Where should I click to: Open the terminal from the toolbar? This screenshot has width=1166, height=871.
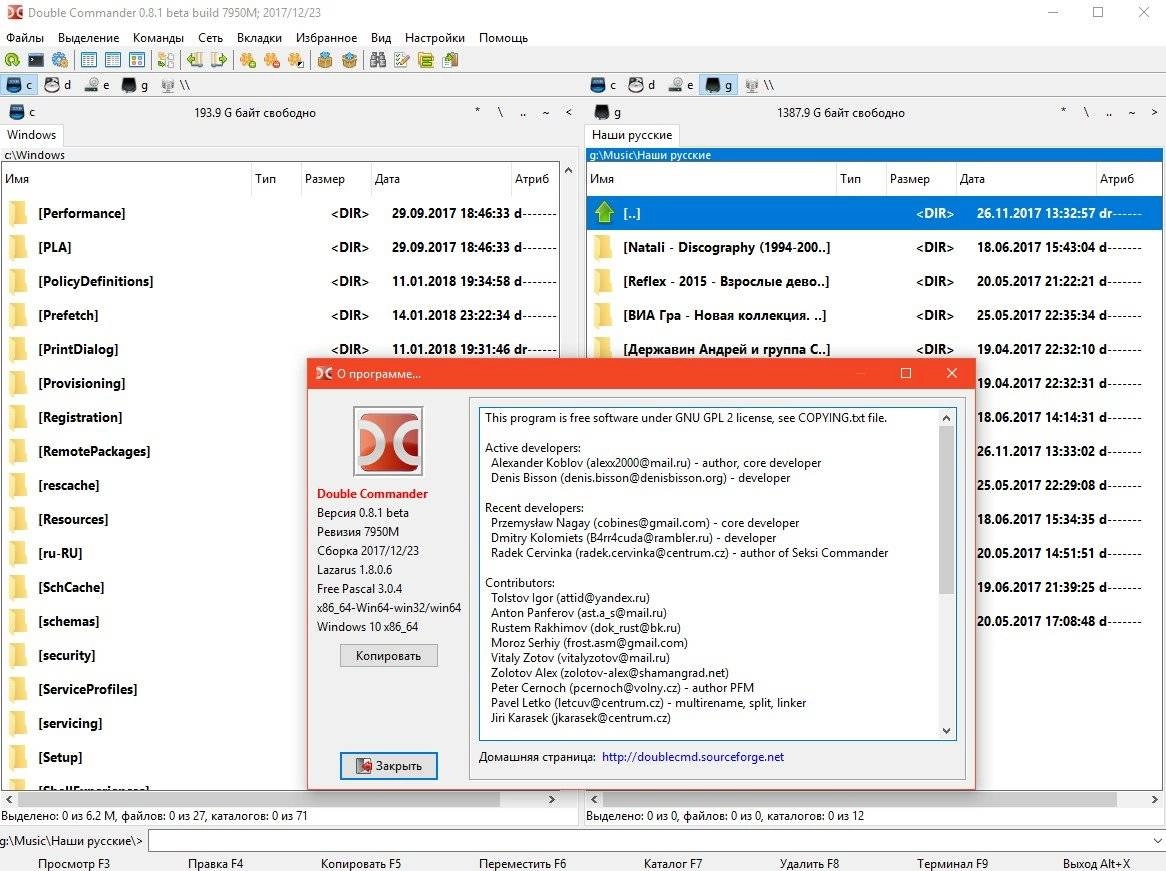pos(36,60)
